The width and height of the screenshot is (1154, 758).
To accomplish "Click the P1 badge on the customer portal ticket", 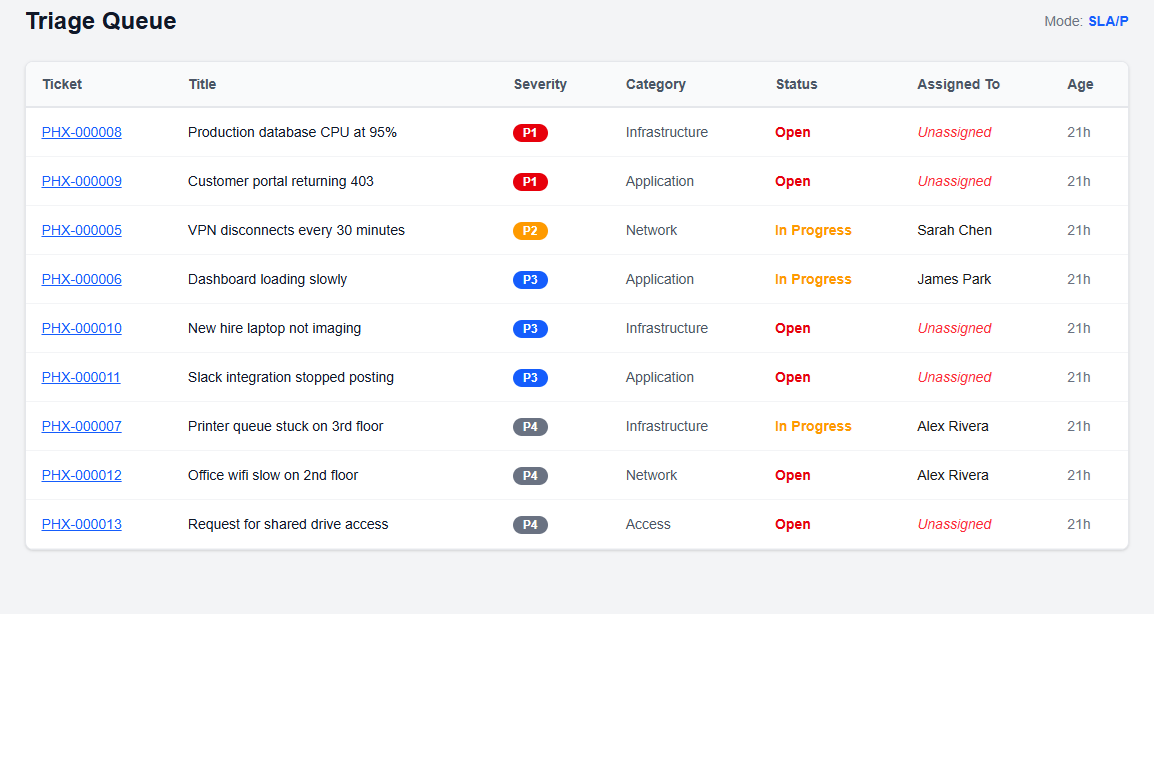I will pos(530,181).
